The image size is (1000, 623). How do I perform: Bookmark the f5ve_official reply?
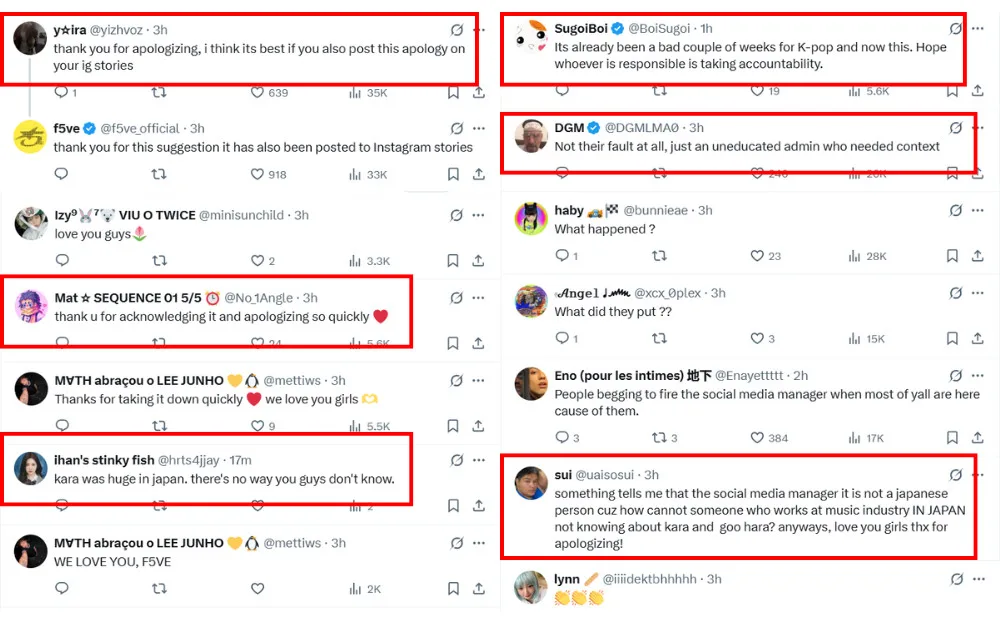[453, 174]
